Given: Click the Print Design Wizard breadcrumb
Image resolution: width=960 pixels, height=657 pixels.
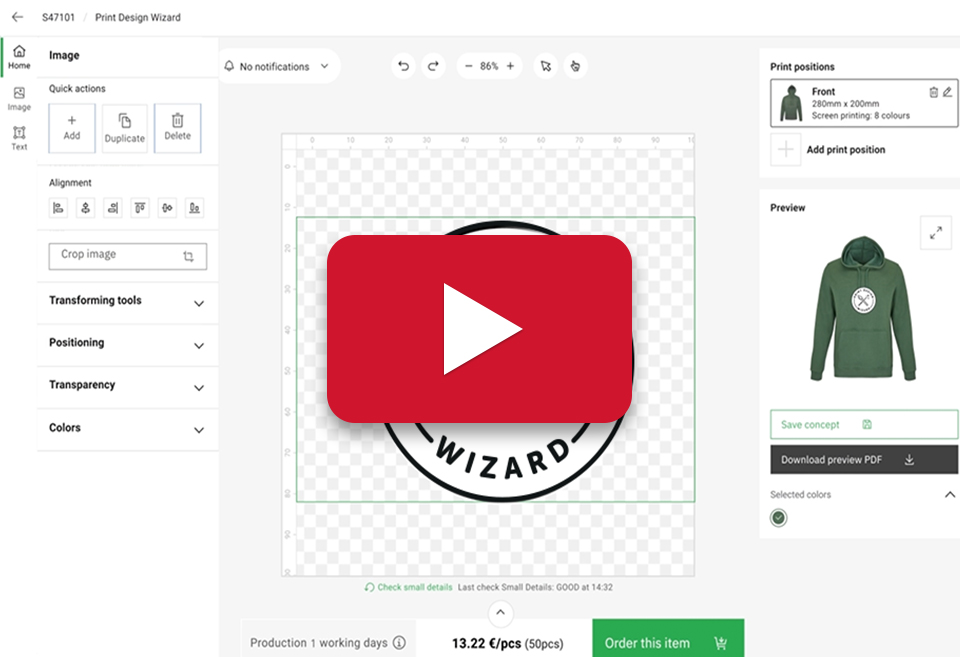Looking at the screenshot, I should [x=138, y=17].
